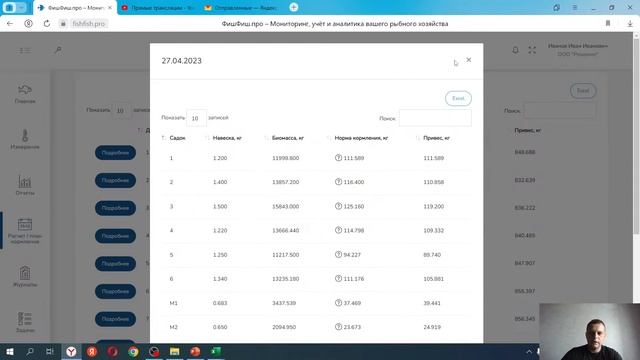Click Excel button on background page
The image size is (640, 360).
click(x=583, y=91)
